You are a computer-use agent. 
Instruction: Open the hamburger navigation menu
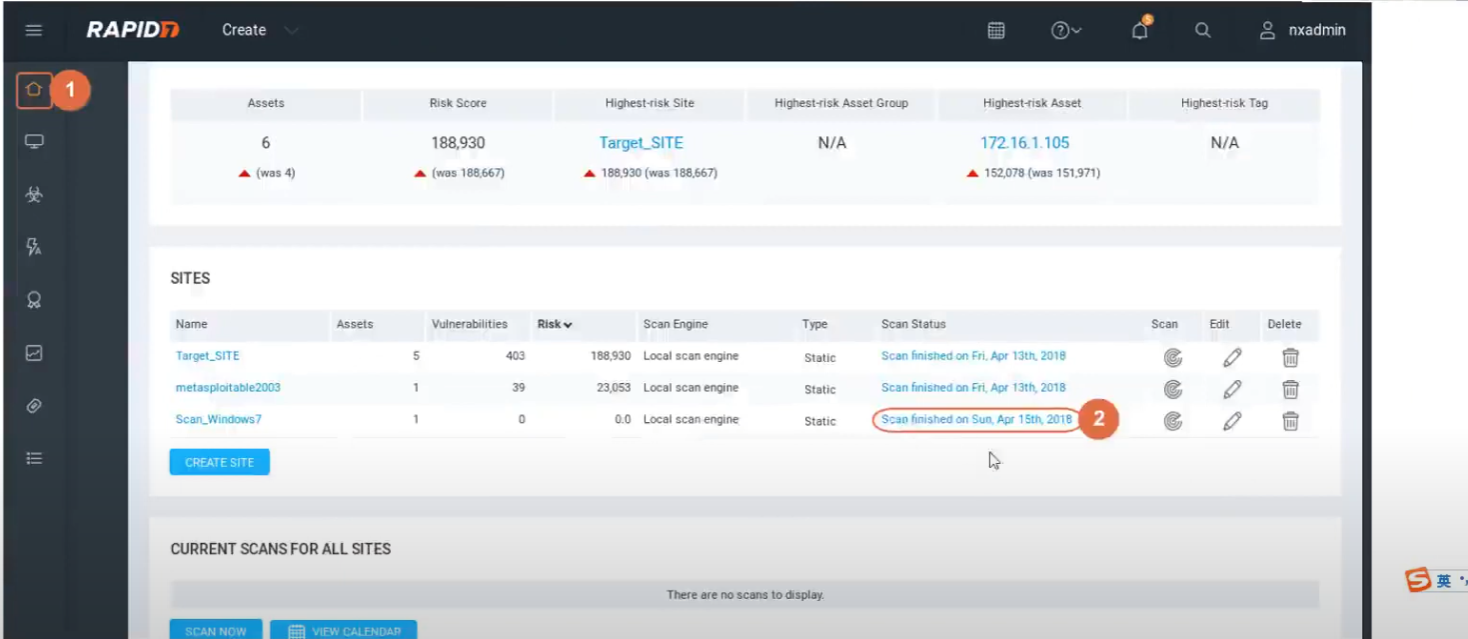click(34, 30)
